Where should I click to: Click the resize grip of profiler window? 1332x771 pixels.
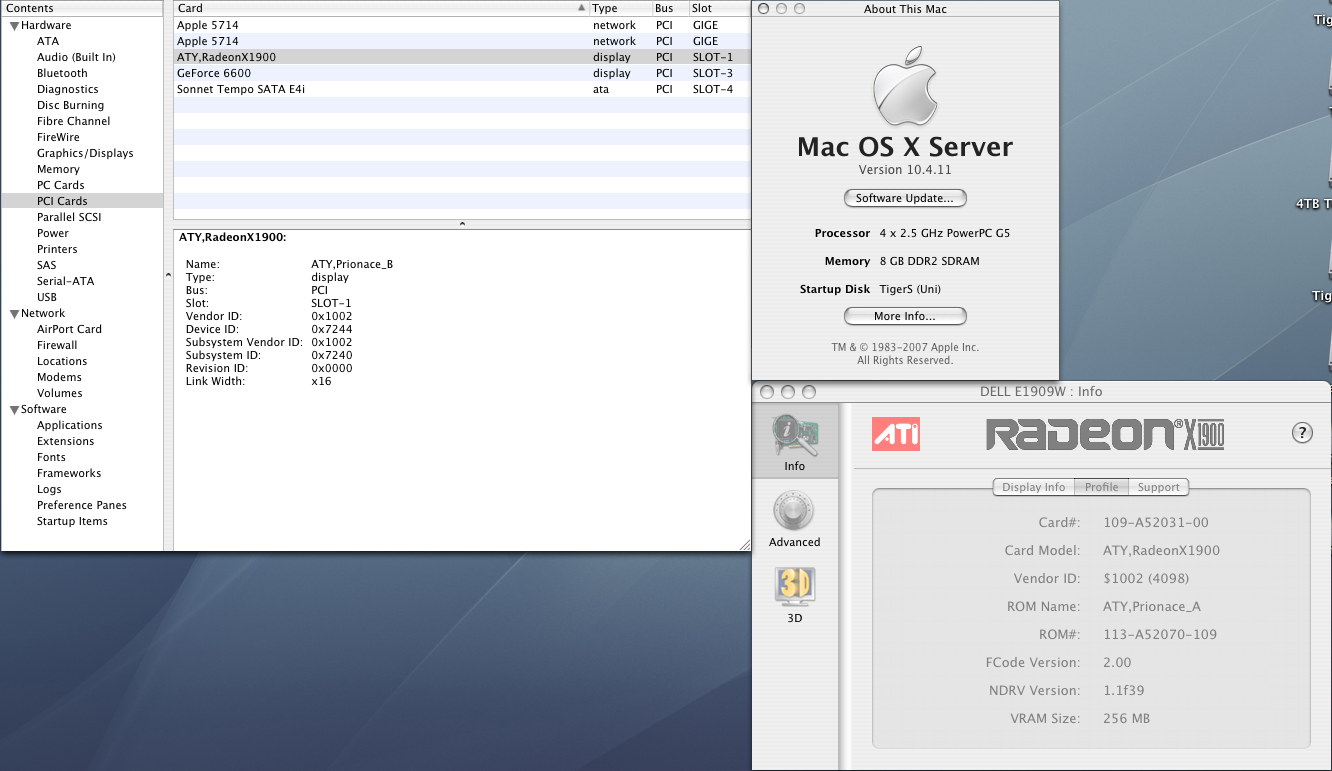tap(744, 544)
